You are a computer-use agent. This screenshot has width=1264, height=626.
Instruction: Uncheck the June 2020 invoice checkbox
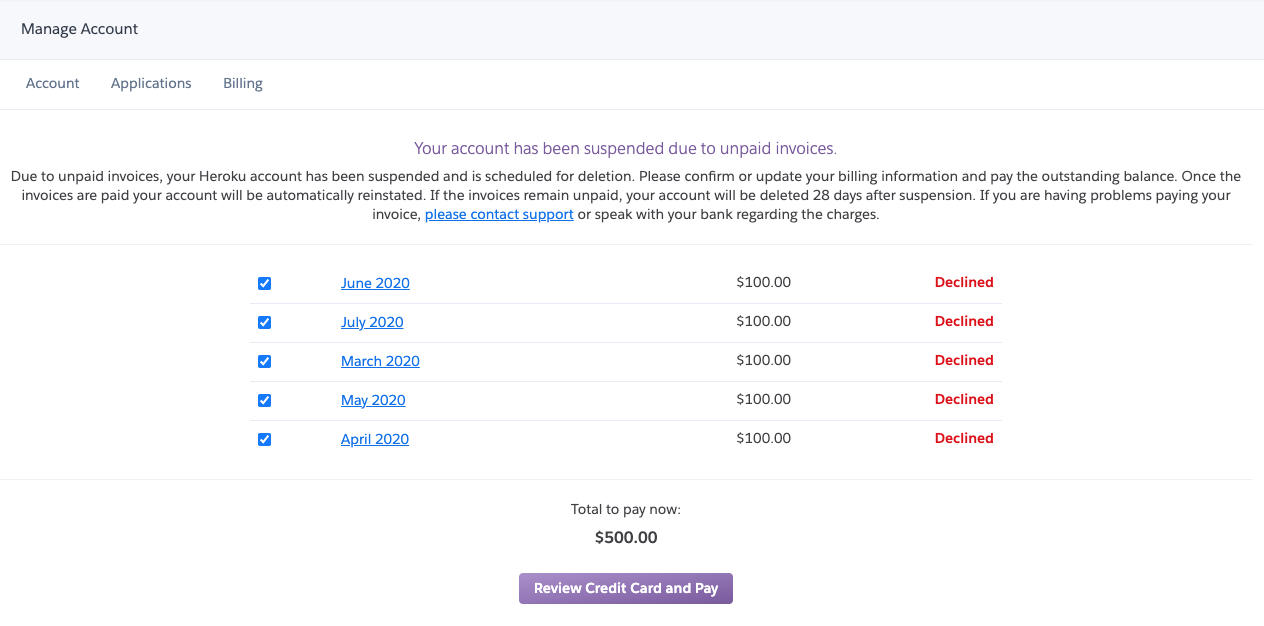coord(264,283)
